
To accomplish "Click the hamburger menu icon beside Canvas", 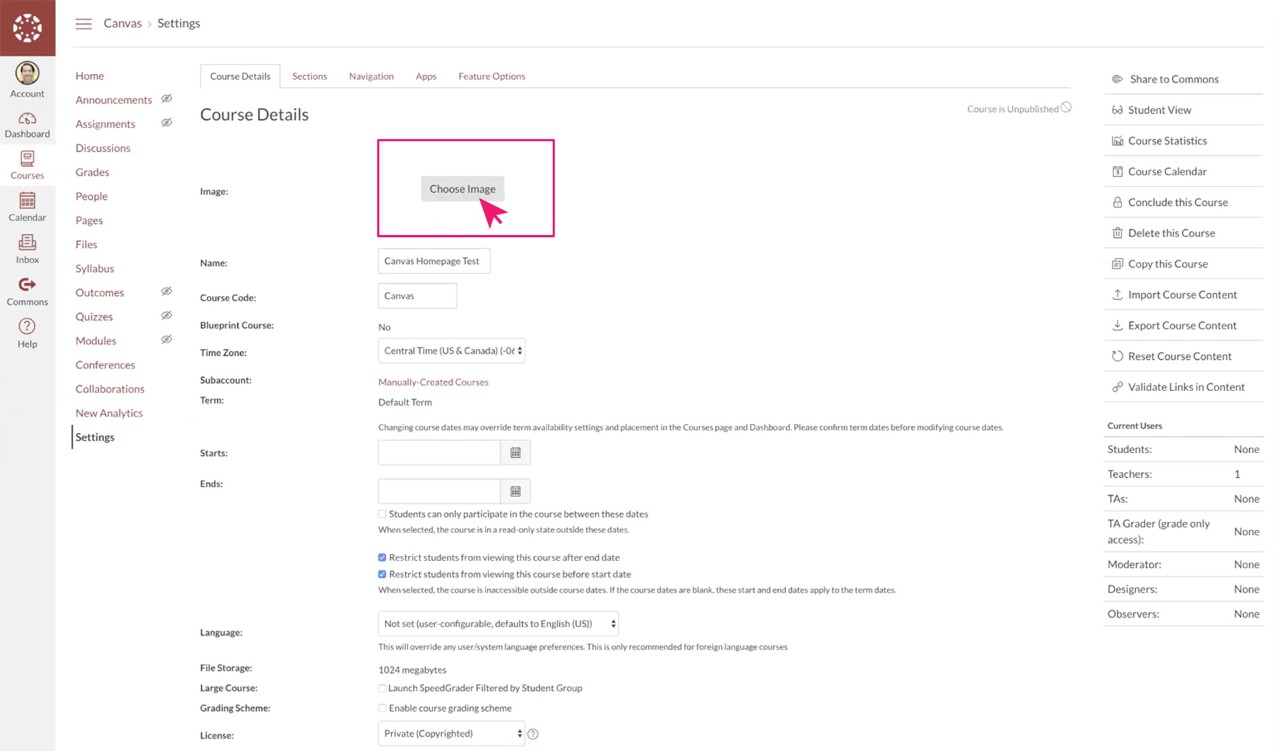I will [x=84, y=24].
